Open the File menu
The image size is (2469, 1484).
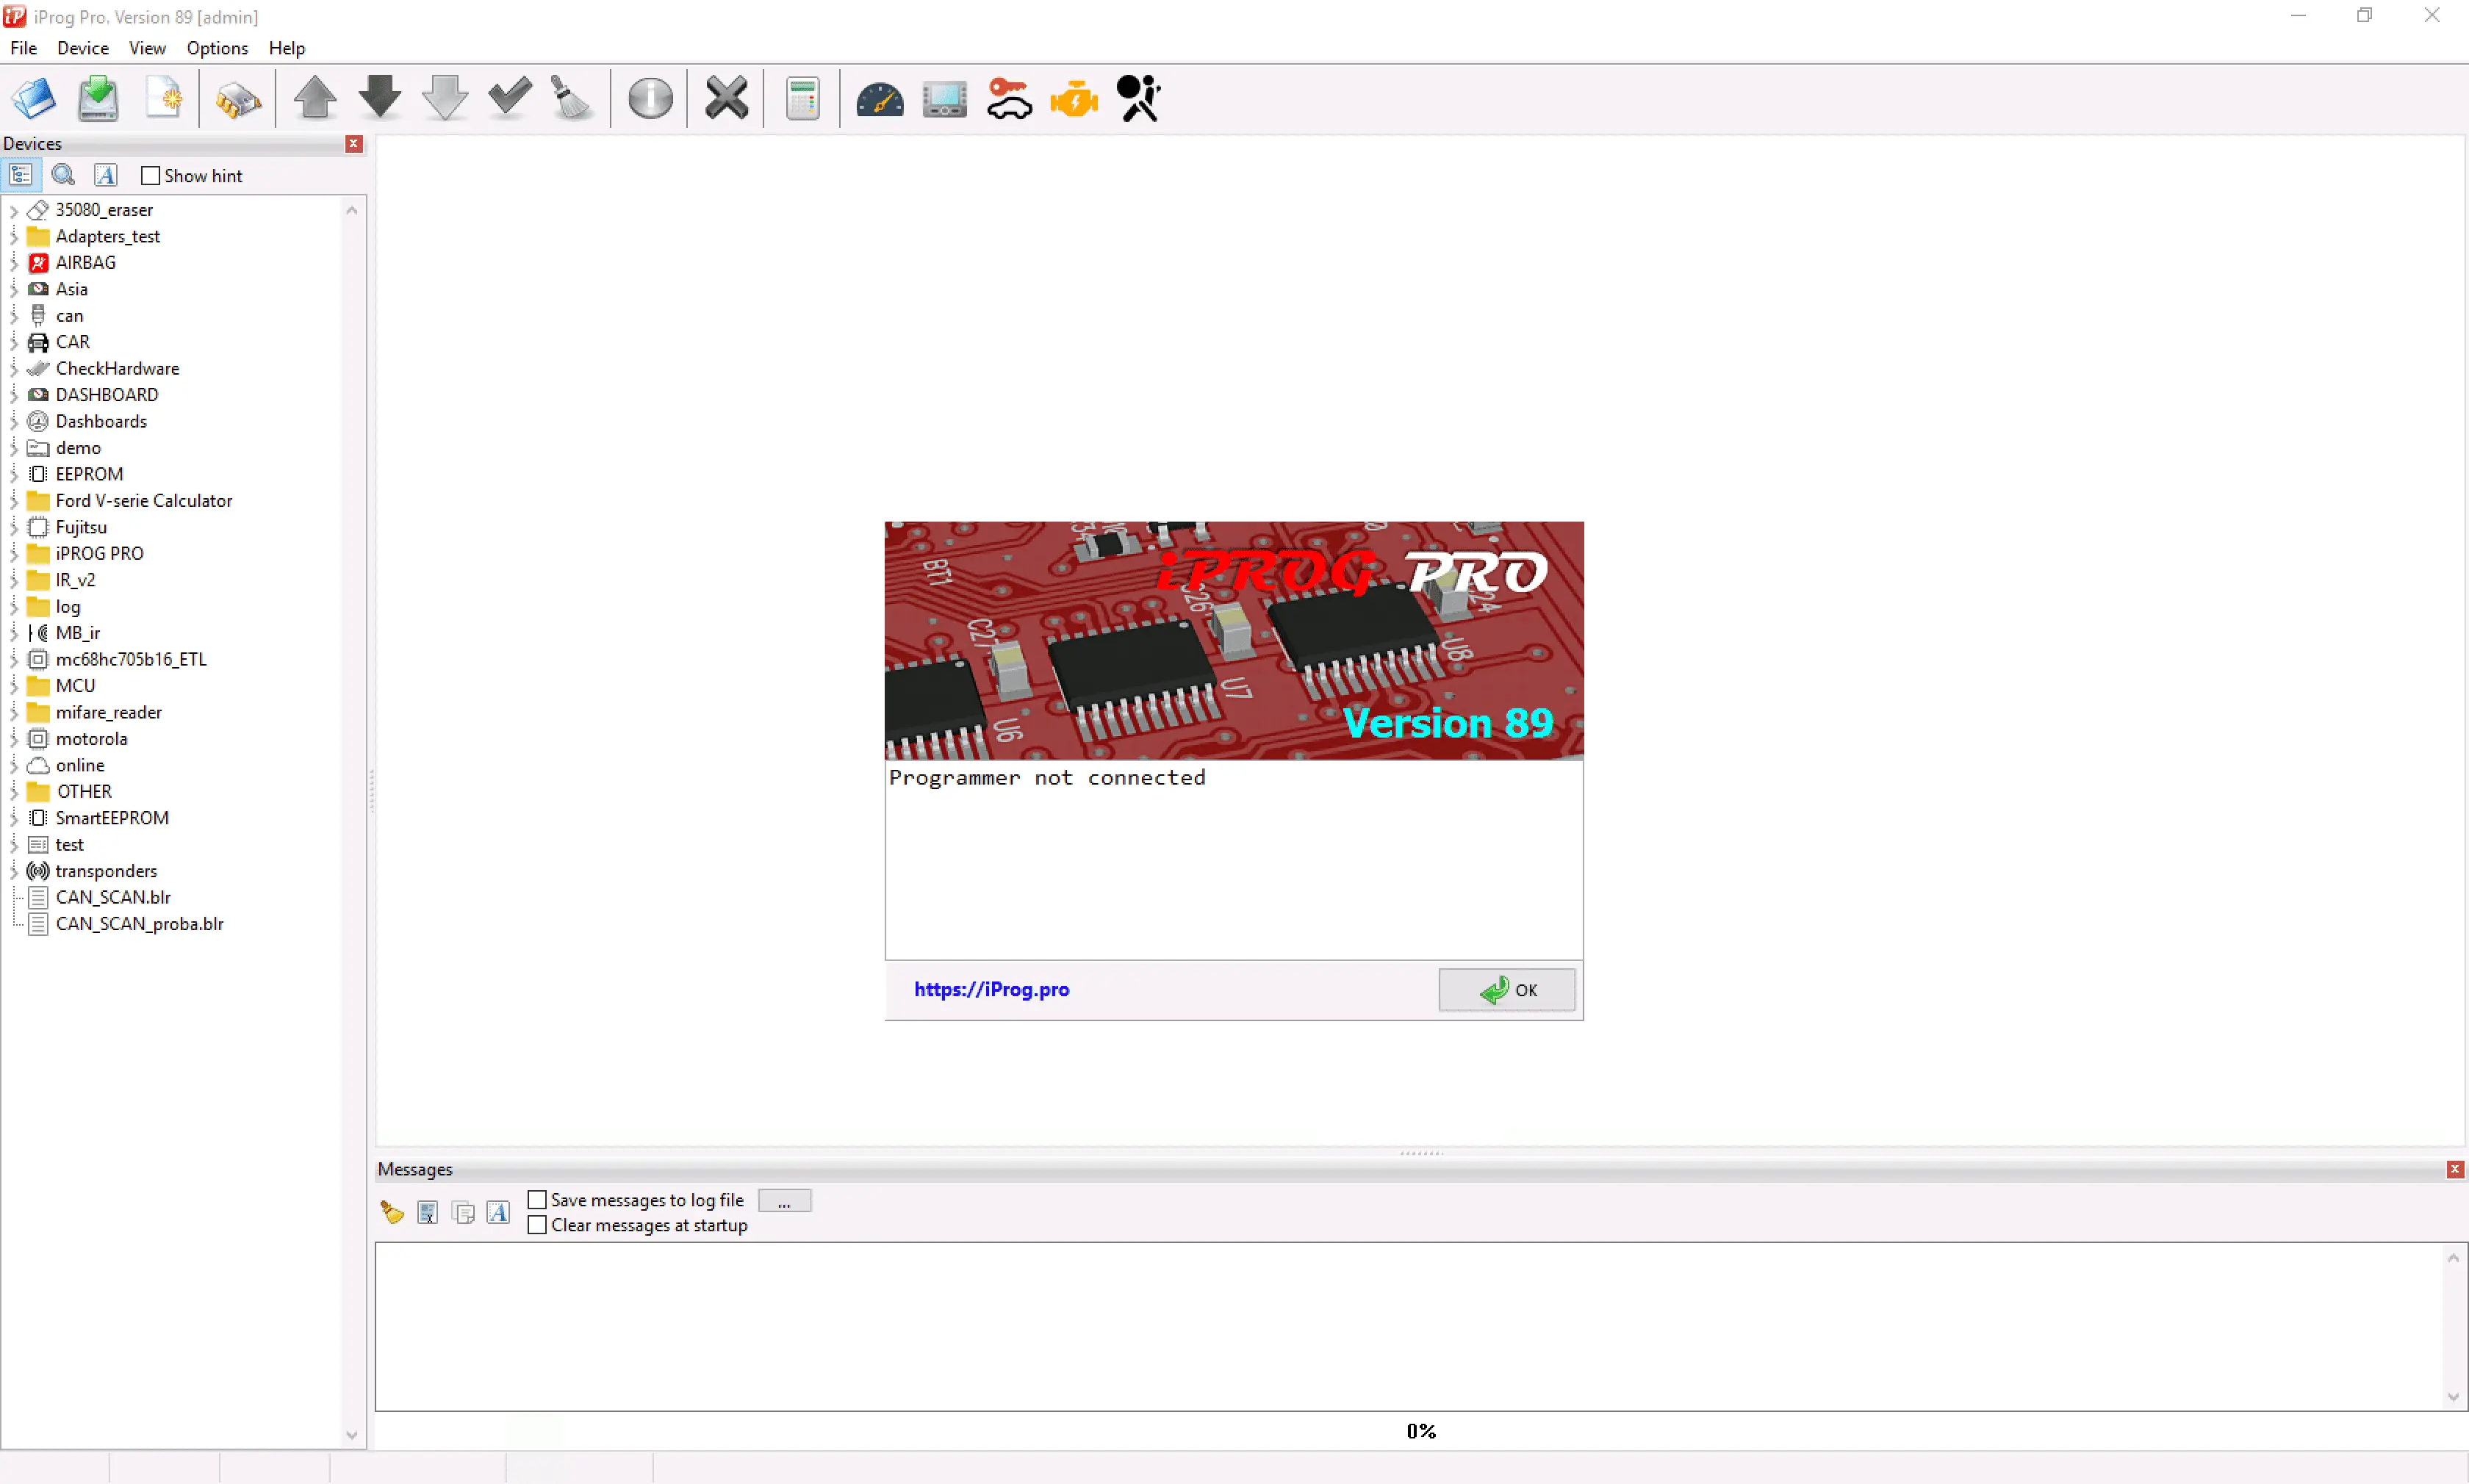(24, 48)
